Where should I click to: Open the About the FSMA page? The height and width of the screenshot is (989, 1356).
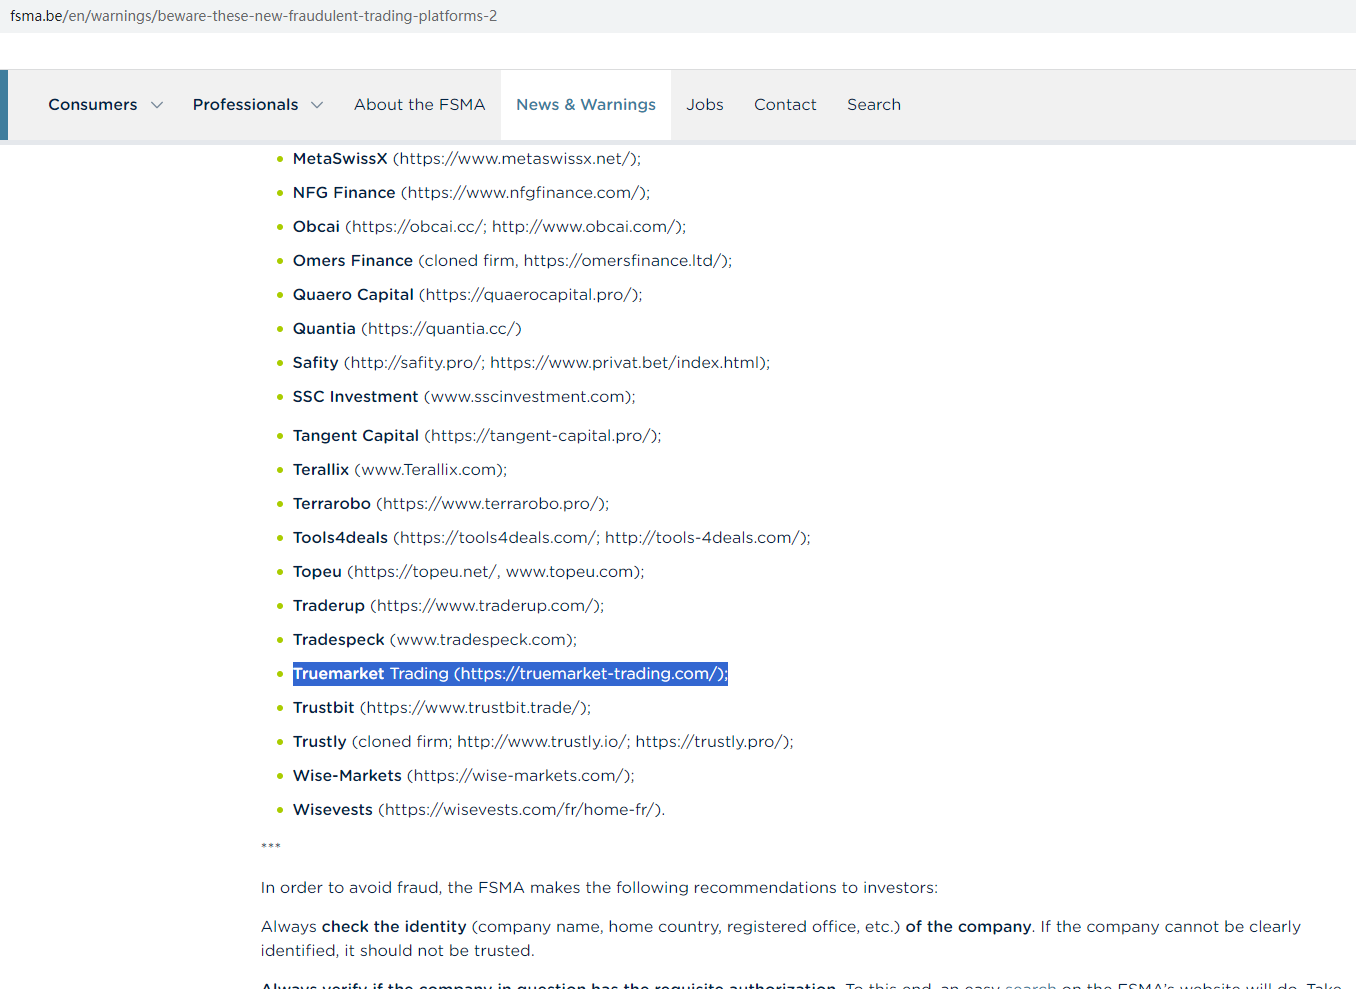coord(419,105)
